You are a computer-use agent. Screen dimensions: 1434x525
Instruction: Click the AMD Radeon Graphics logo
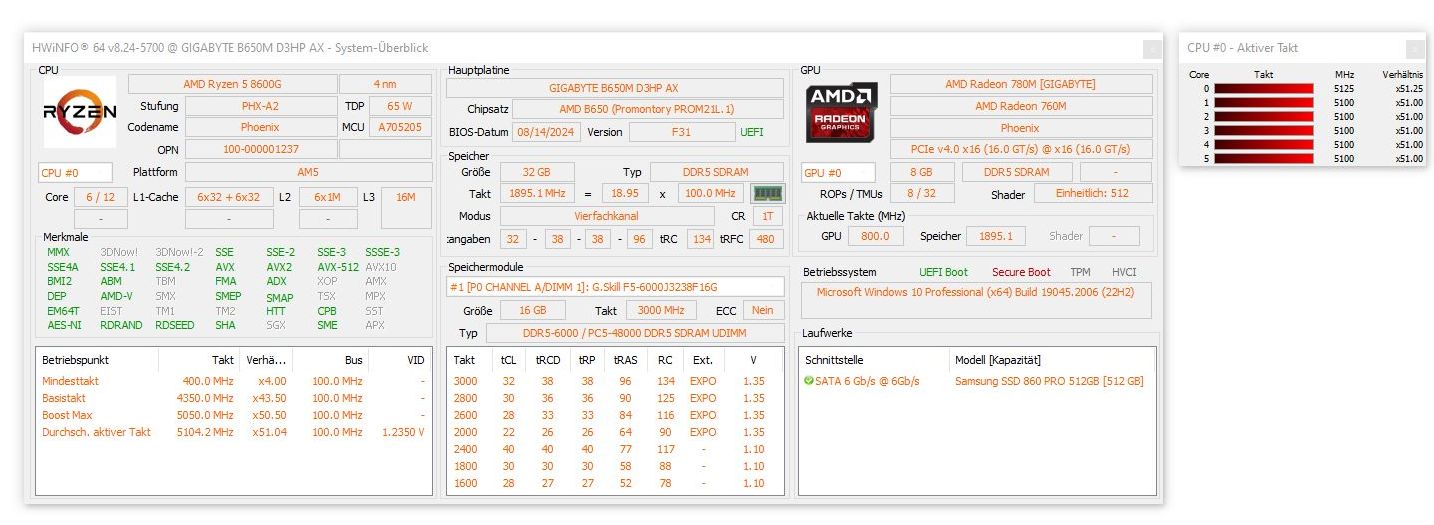pyautogui.click(x=843, y=112)
